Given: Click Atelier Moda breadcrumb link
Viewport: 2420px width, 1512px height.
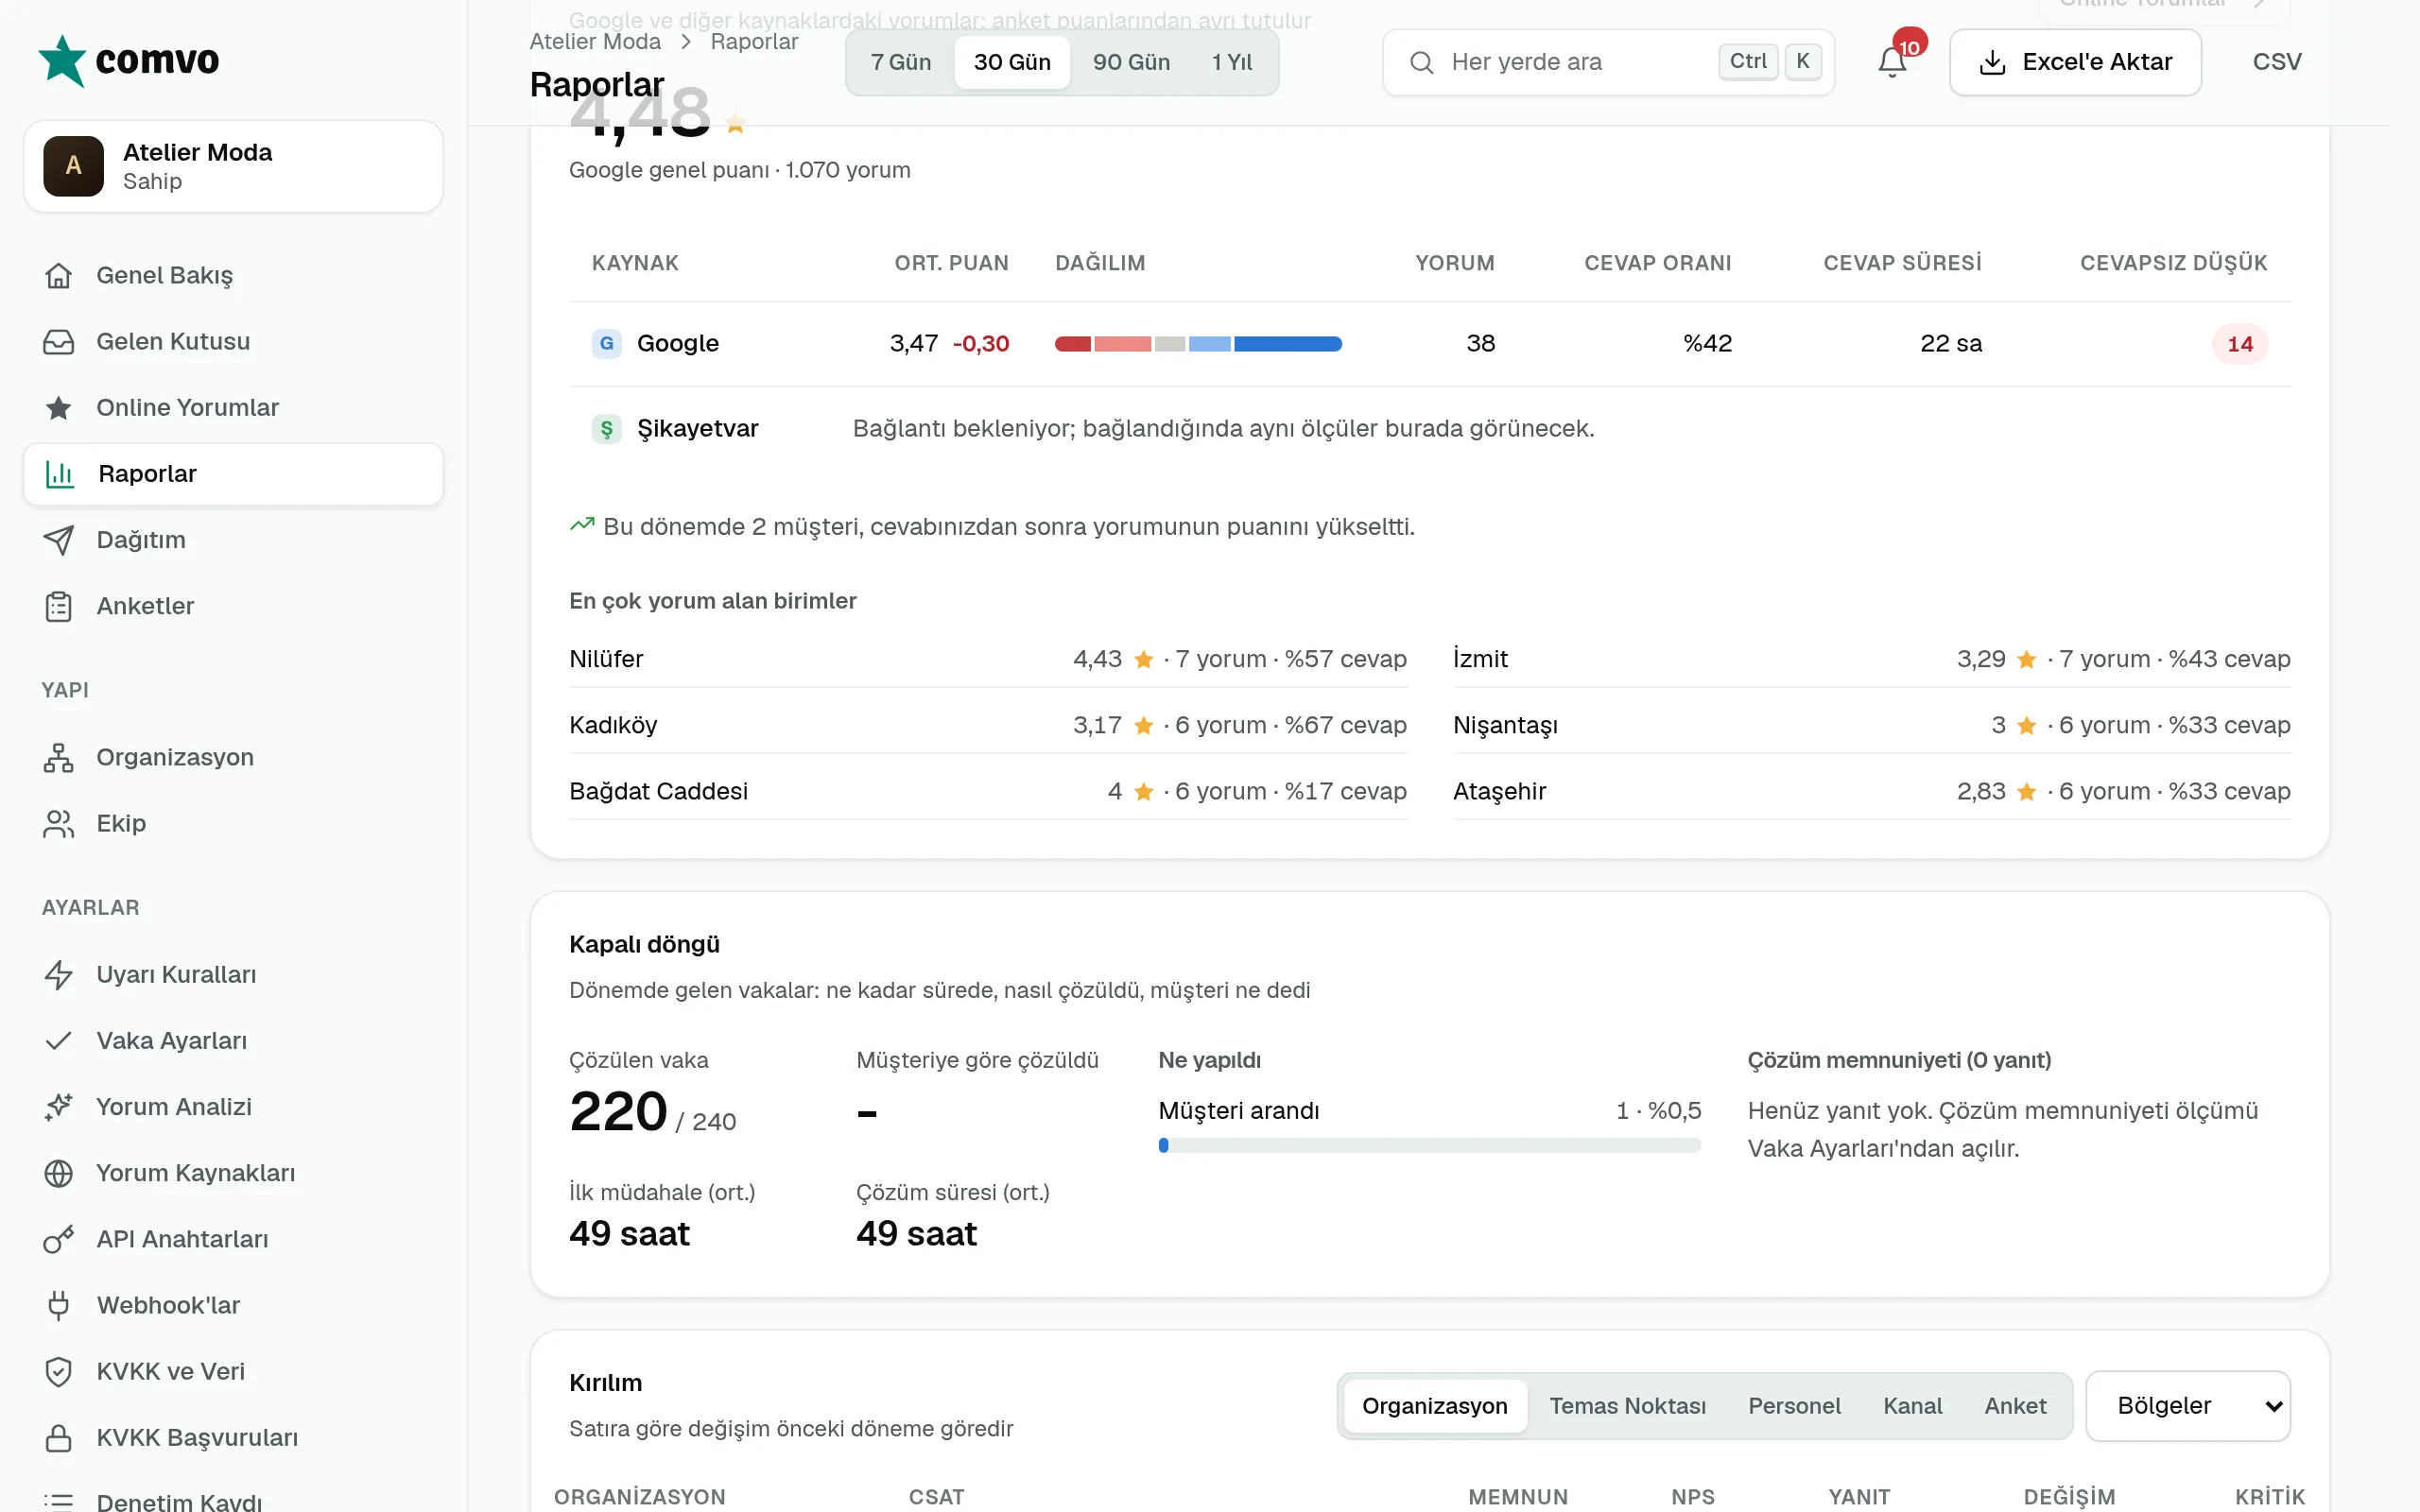Looking at the screenshot, I should coord(595,42).
